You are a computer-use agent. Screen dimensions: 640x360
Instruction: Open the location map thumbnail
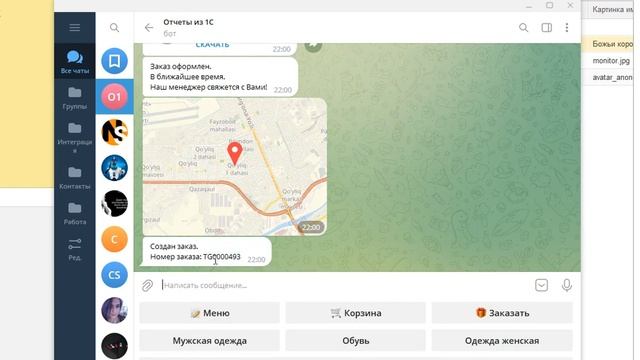coord(235,167)
